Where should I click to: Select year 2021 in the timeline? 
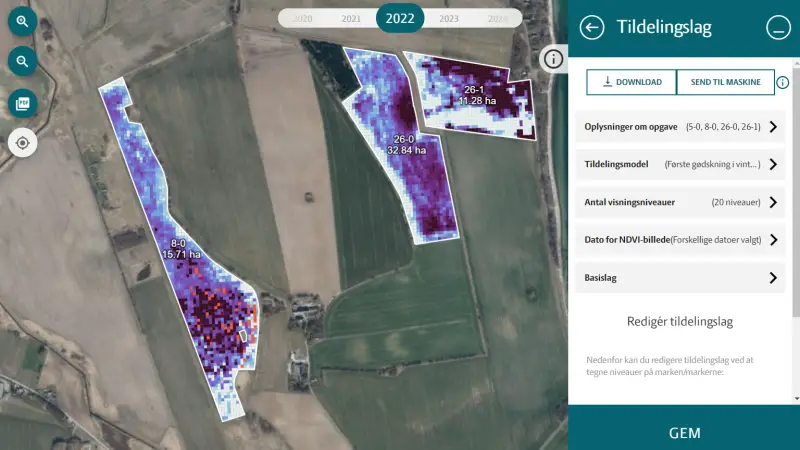point(351,19)
